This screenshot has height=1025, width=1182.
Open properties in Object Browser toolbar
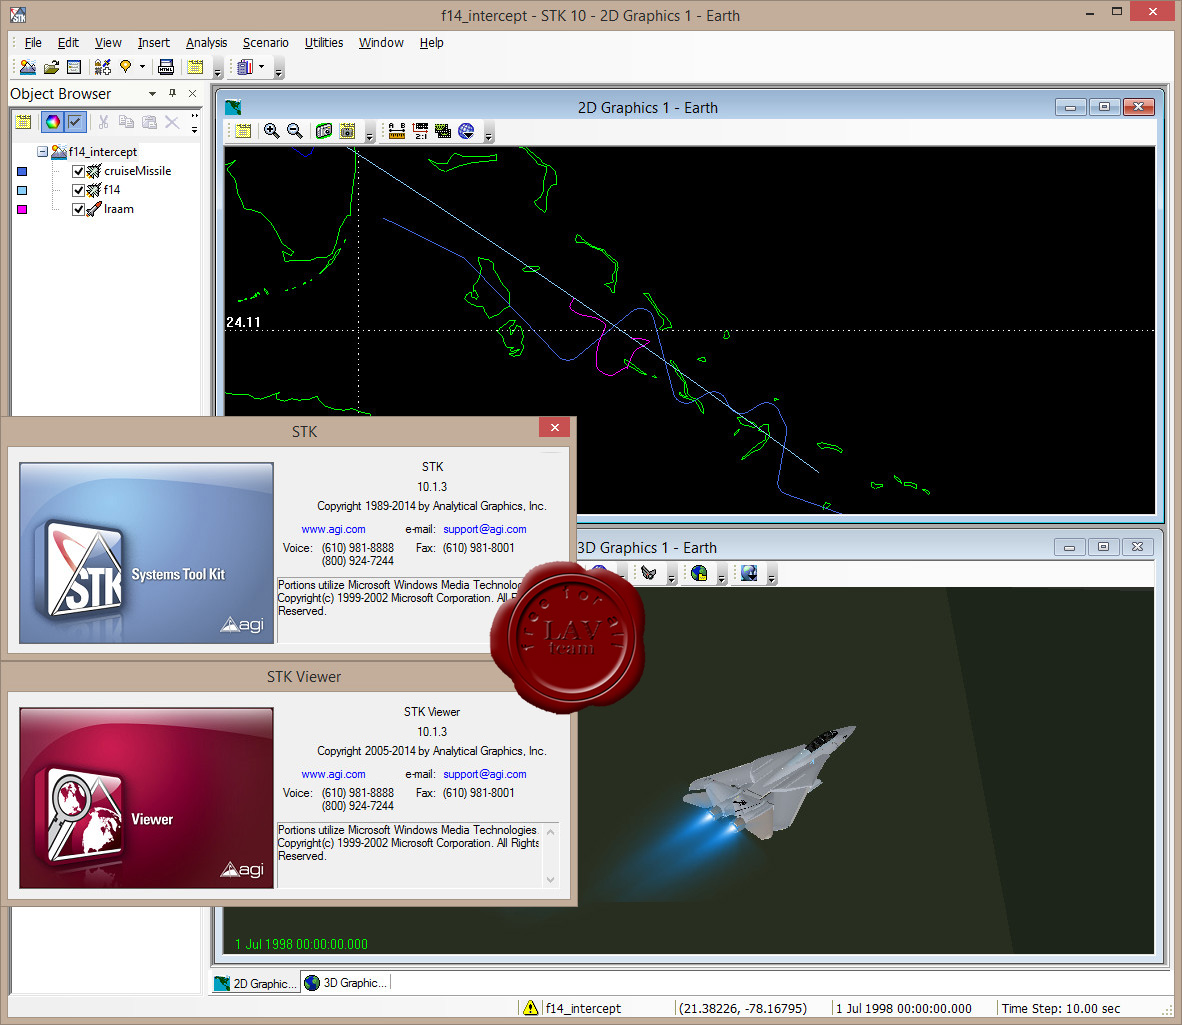23,121
